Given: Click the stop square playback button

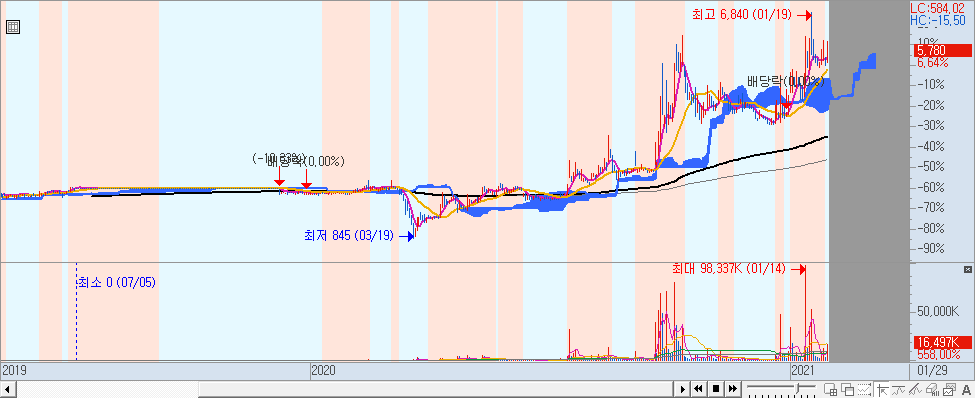Looking at the screenshot, I should tap(716, 389).
